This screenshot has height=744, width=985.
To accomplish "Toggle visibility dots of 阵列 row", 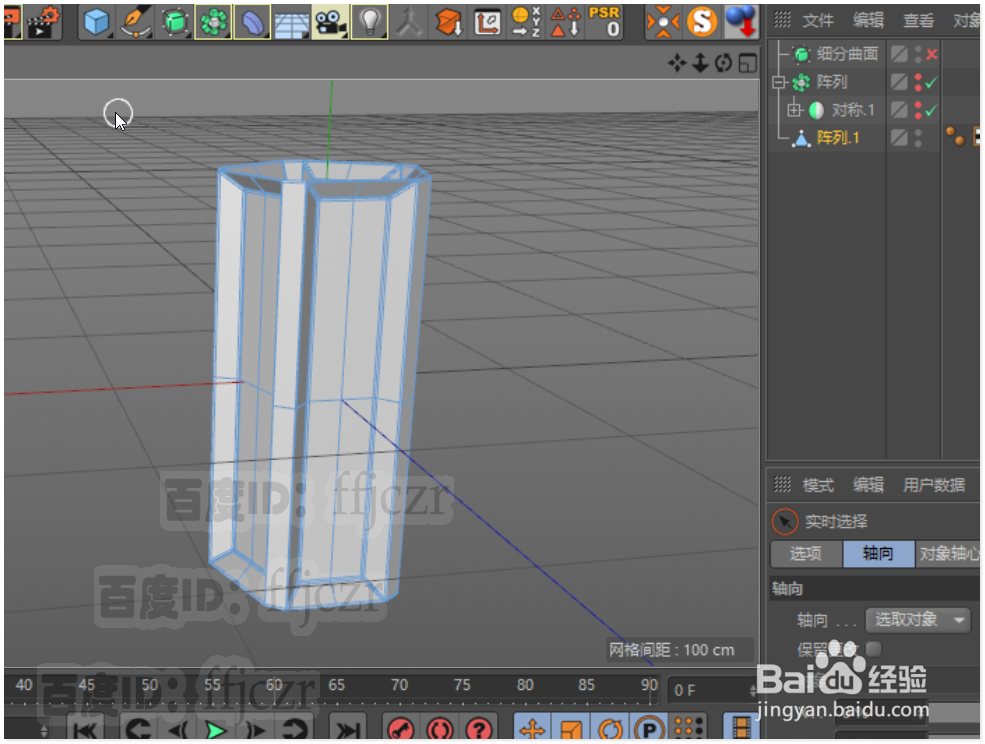I will coord(918,82).
